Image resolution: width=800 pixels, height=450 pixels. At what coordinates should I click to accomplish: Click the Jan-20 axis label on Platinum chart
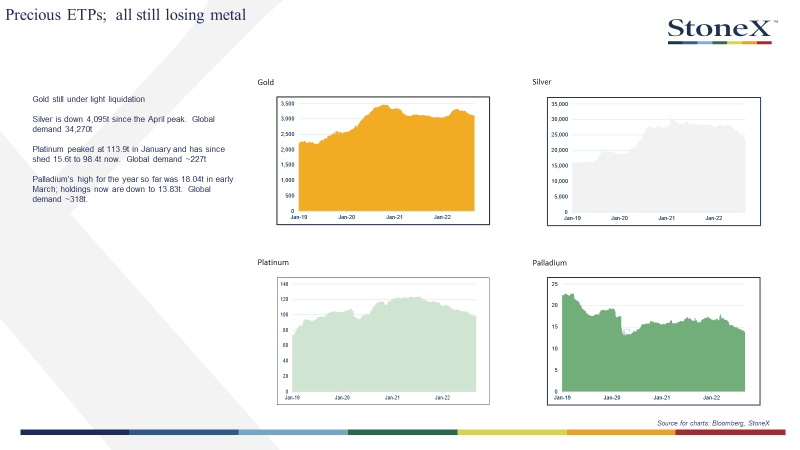click(342, 398)
